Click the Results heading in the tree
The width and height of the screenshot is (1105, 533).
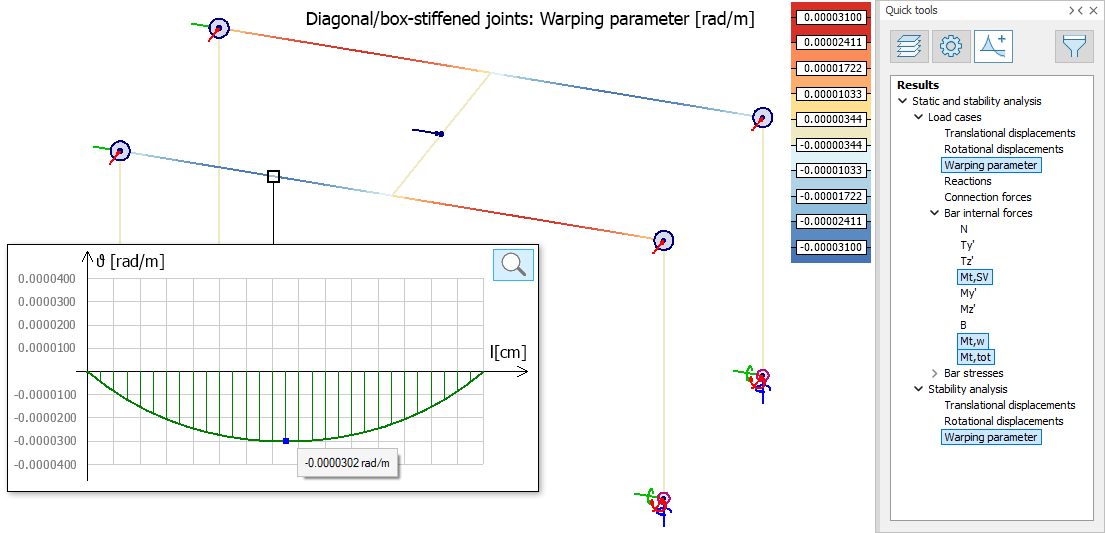(918, 85)
